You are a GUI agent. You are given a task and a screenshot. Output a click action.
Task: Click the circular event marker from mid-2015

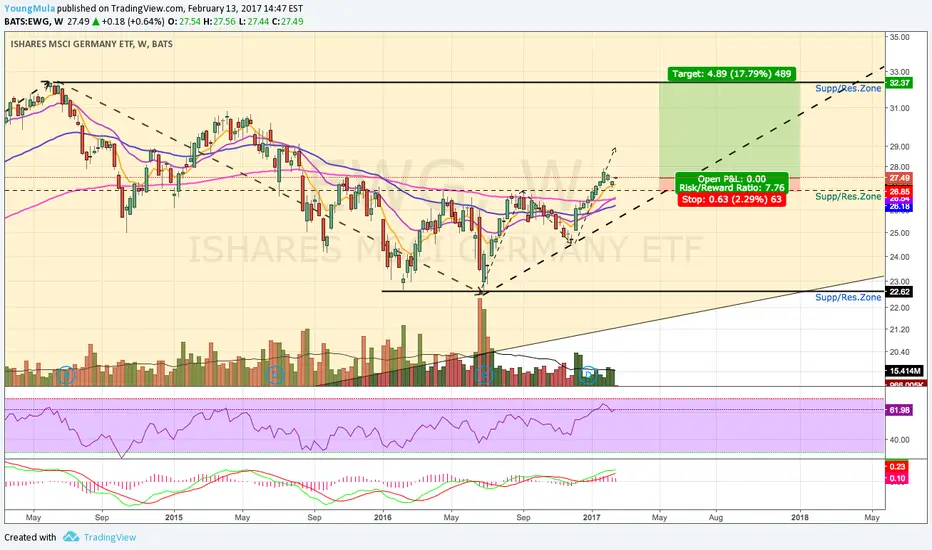275,375
